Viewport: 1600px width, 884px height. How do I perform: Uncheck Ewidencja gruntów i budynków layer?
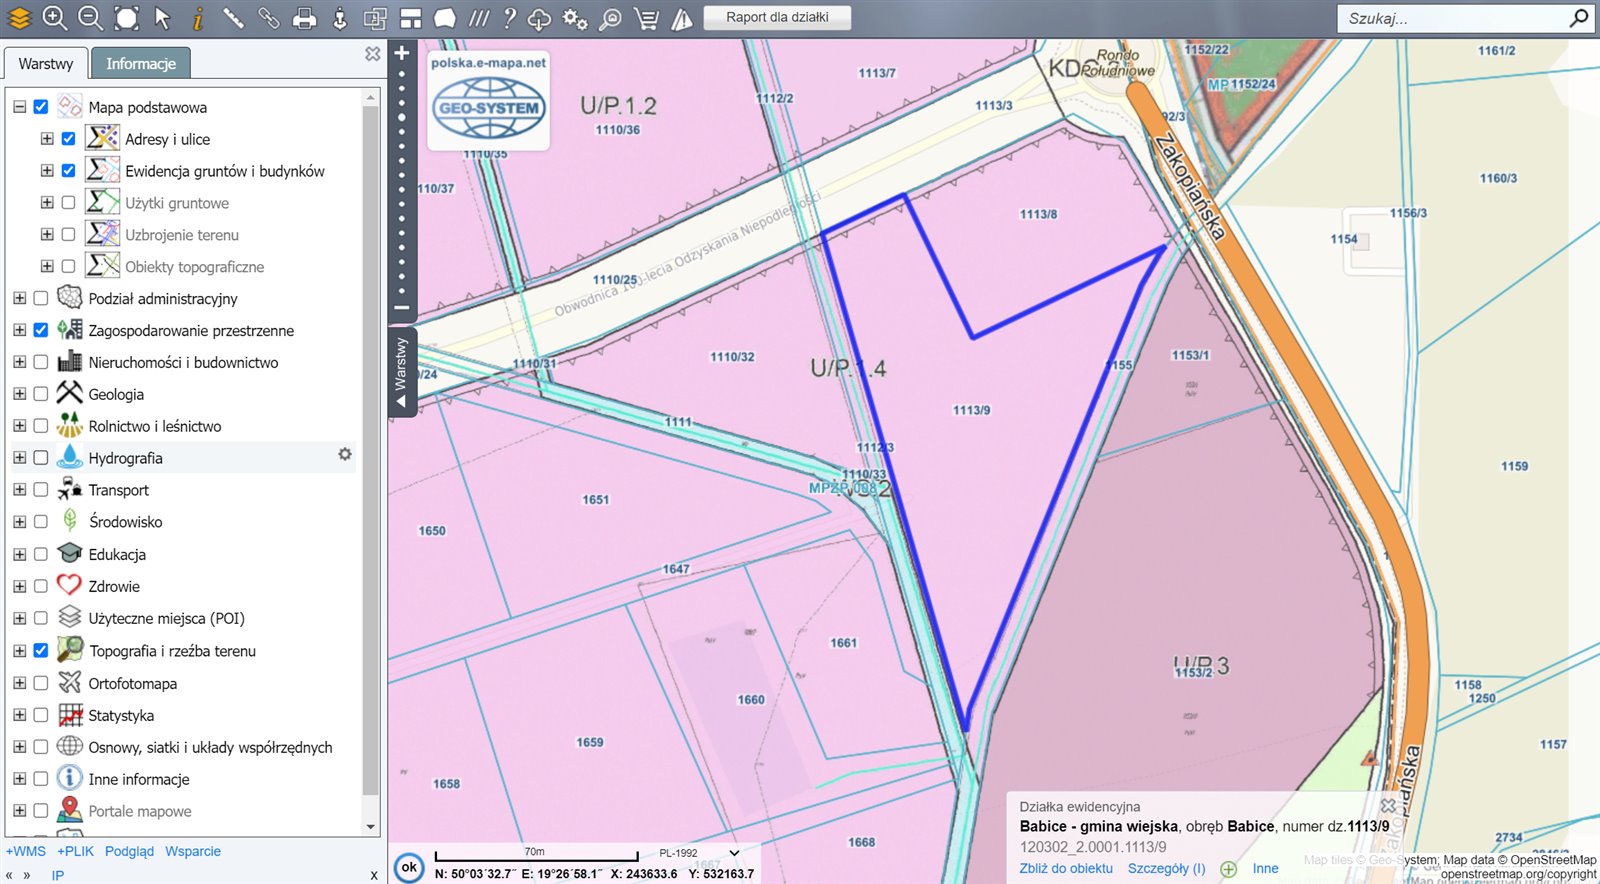pos(68,171)
